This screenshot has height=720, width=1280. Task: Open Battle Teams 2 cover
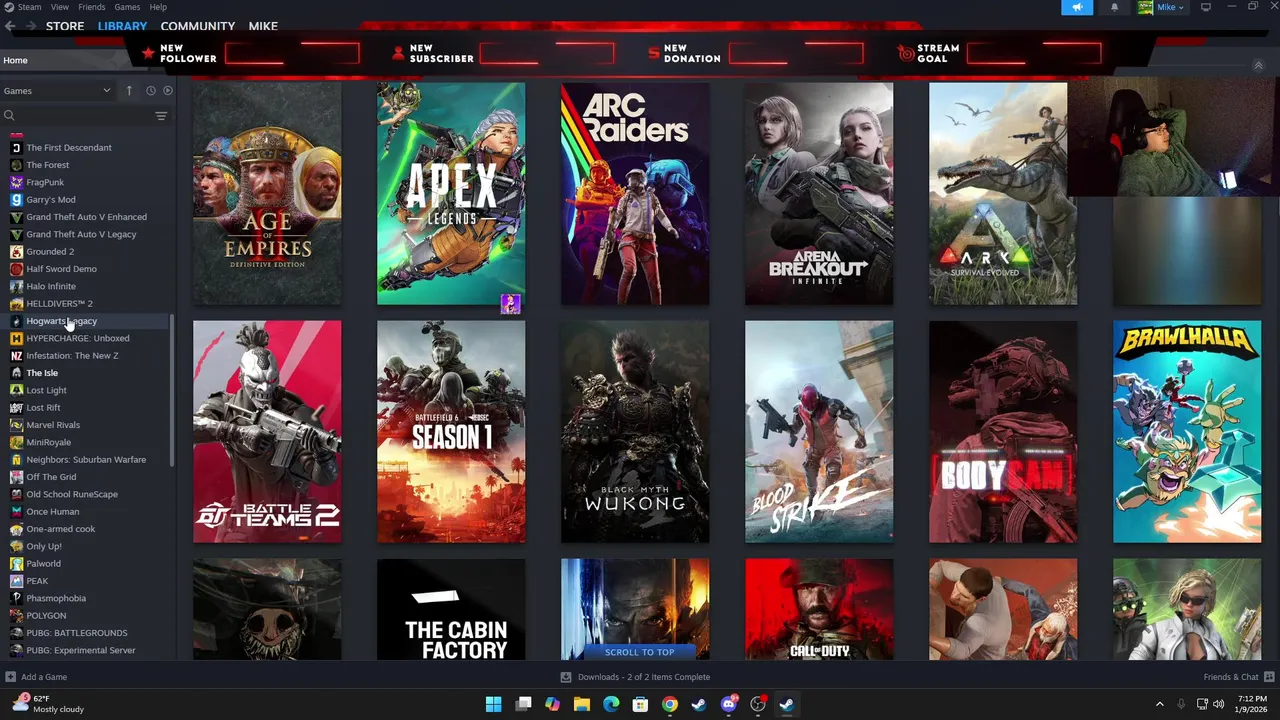(267, 432)
